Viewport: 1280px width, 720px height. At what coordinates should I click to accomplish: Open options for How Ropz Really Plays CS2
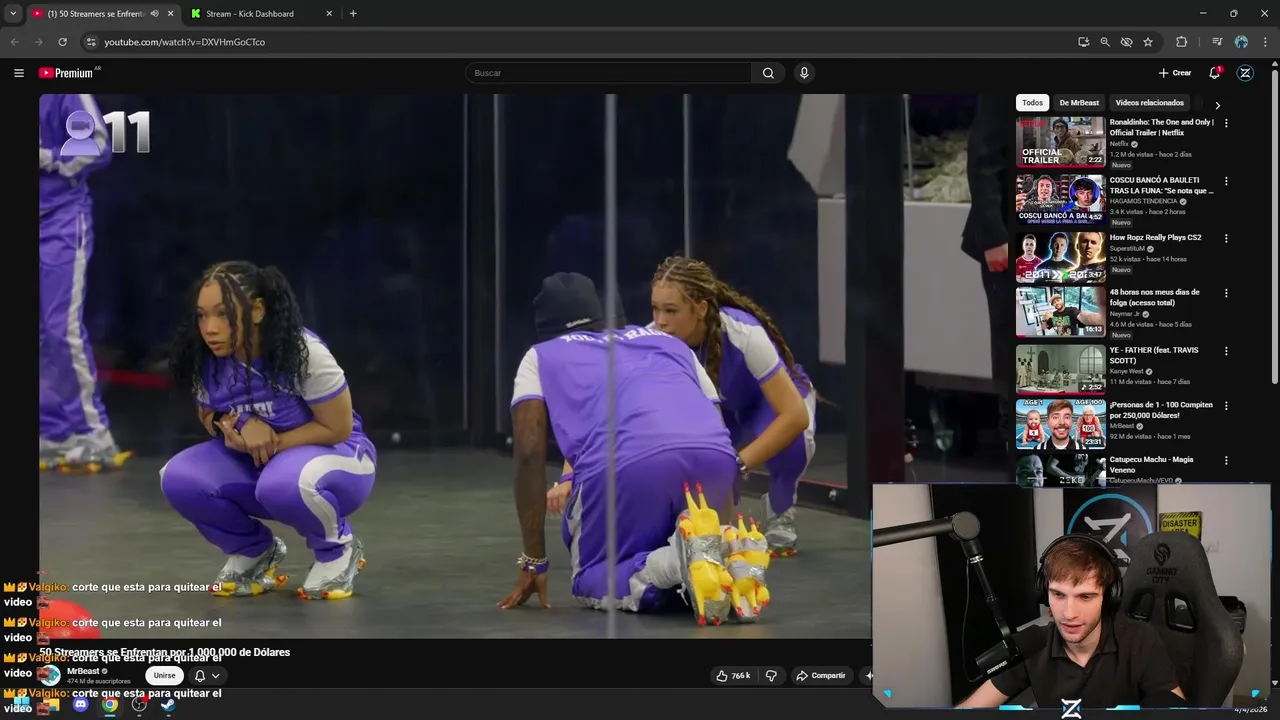[1226, 238]
